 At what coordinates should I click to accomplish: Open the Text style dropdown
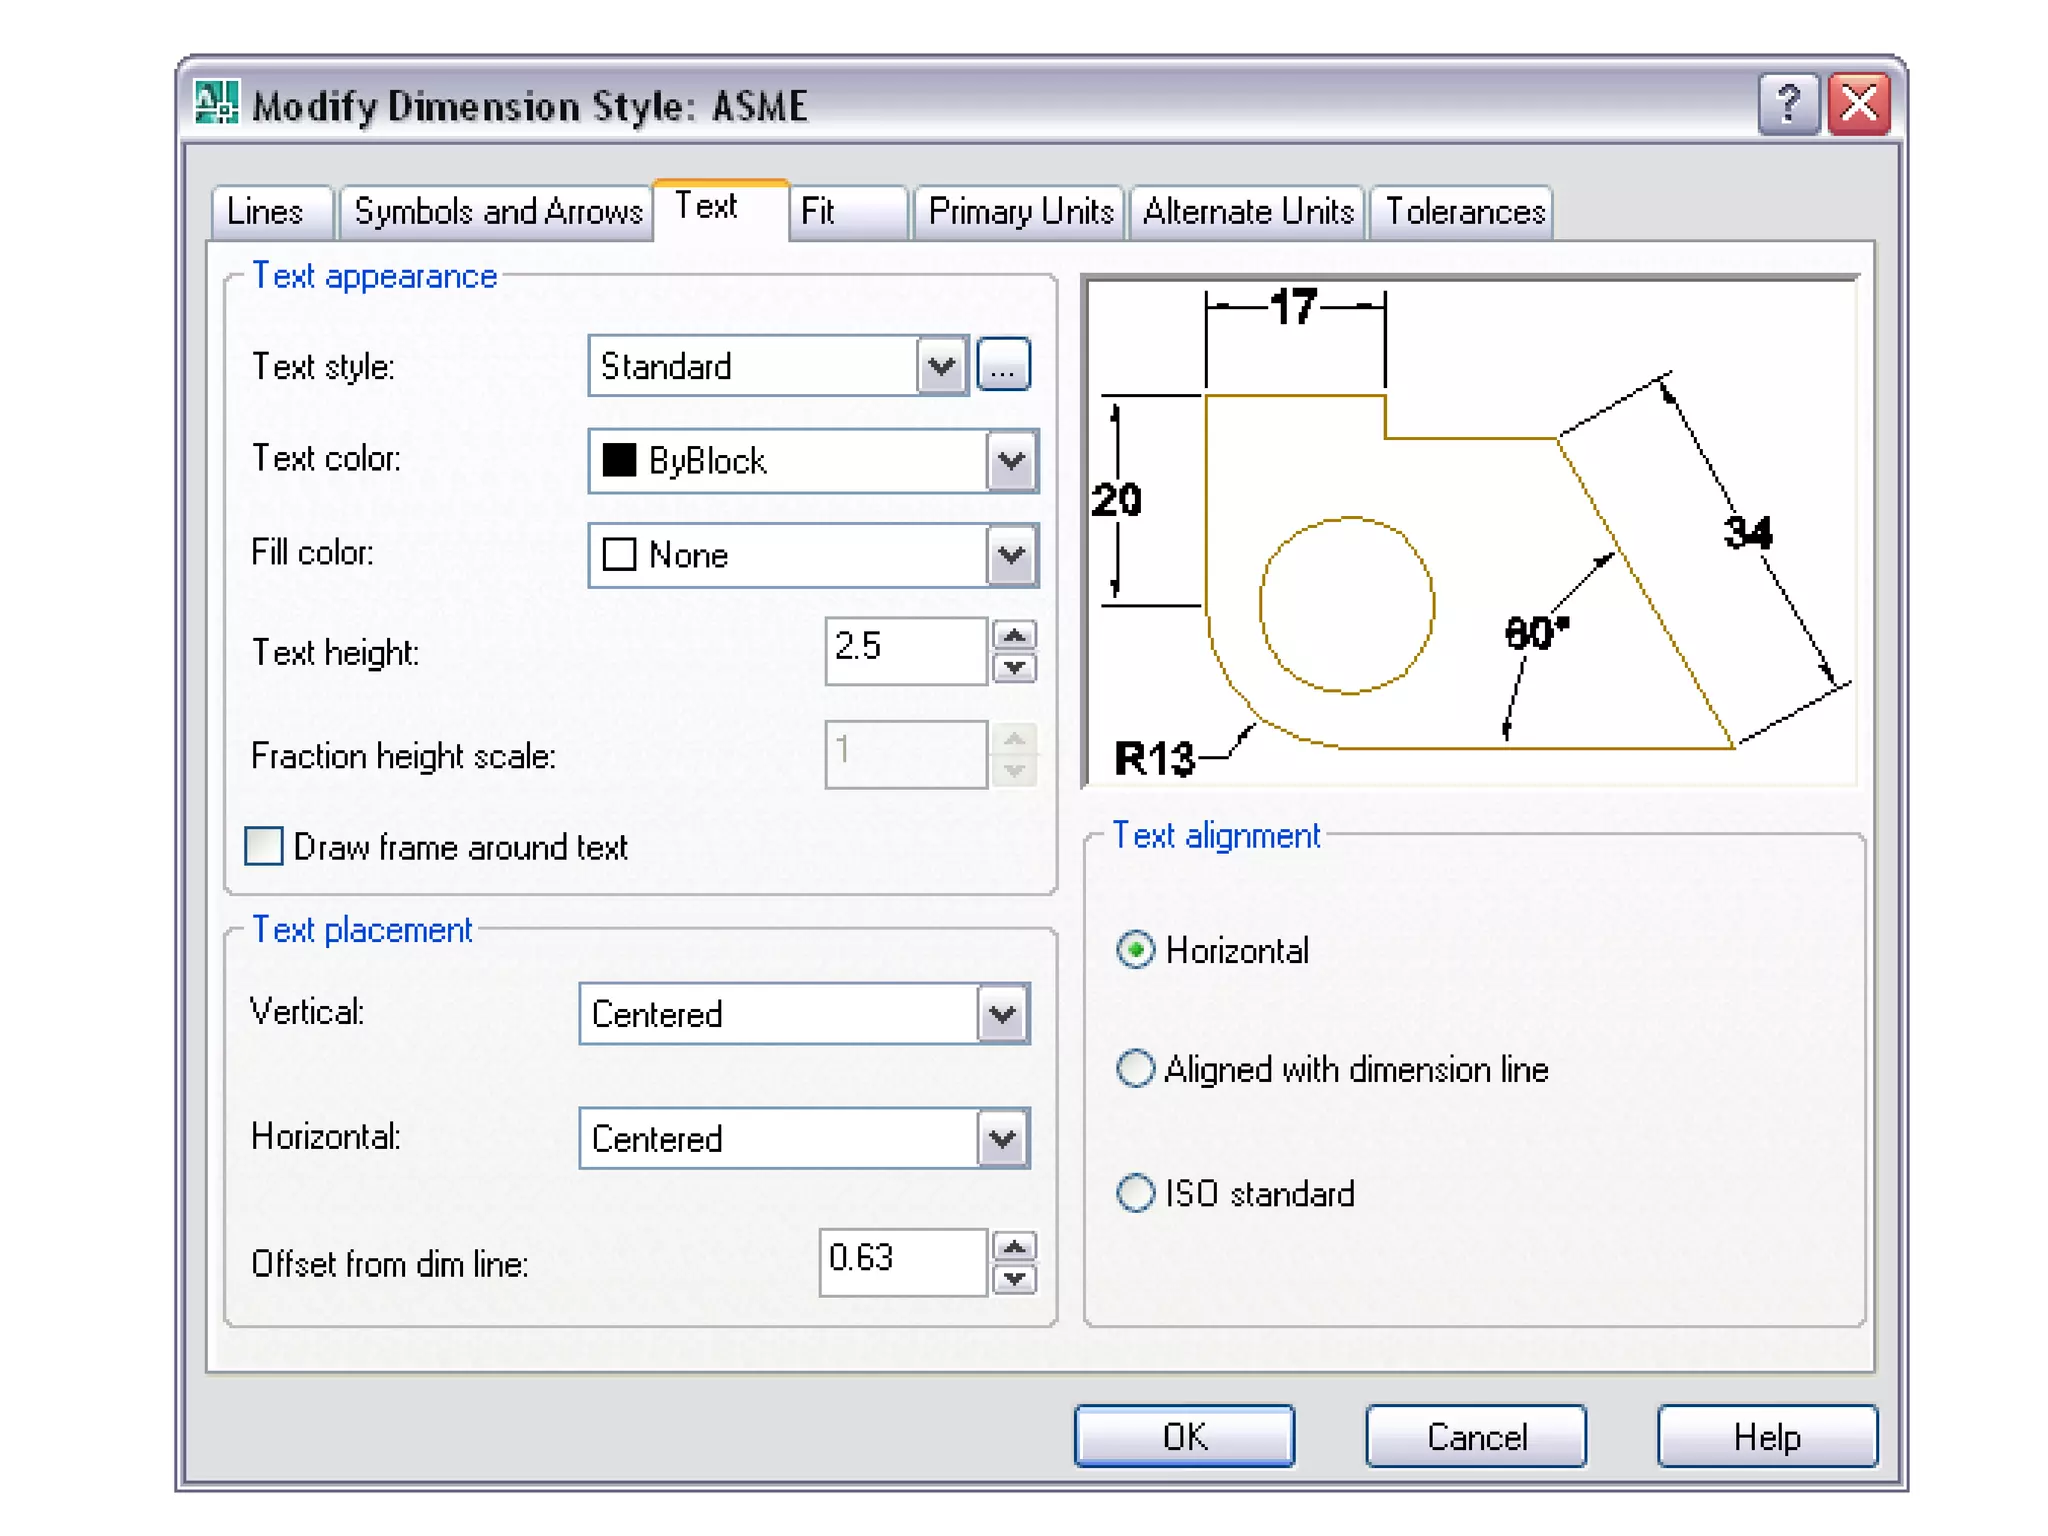point(940,366)
